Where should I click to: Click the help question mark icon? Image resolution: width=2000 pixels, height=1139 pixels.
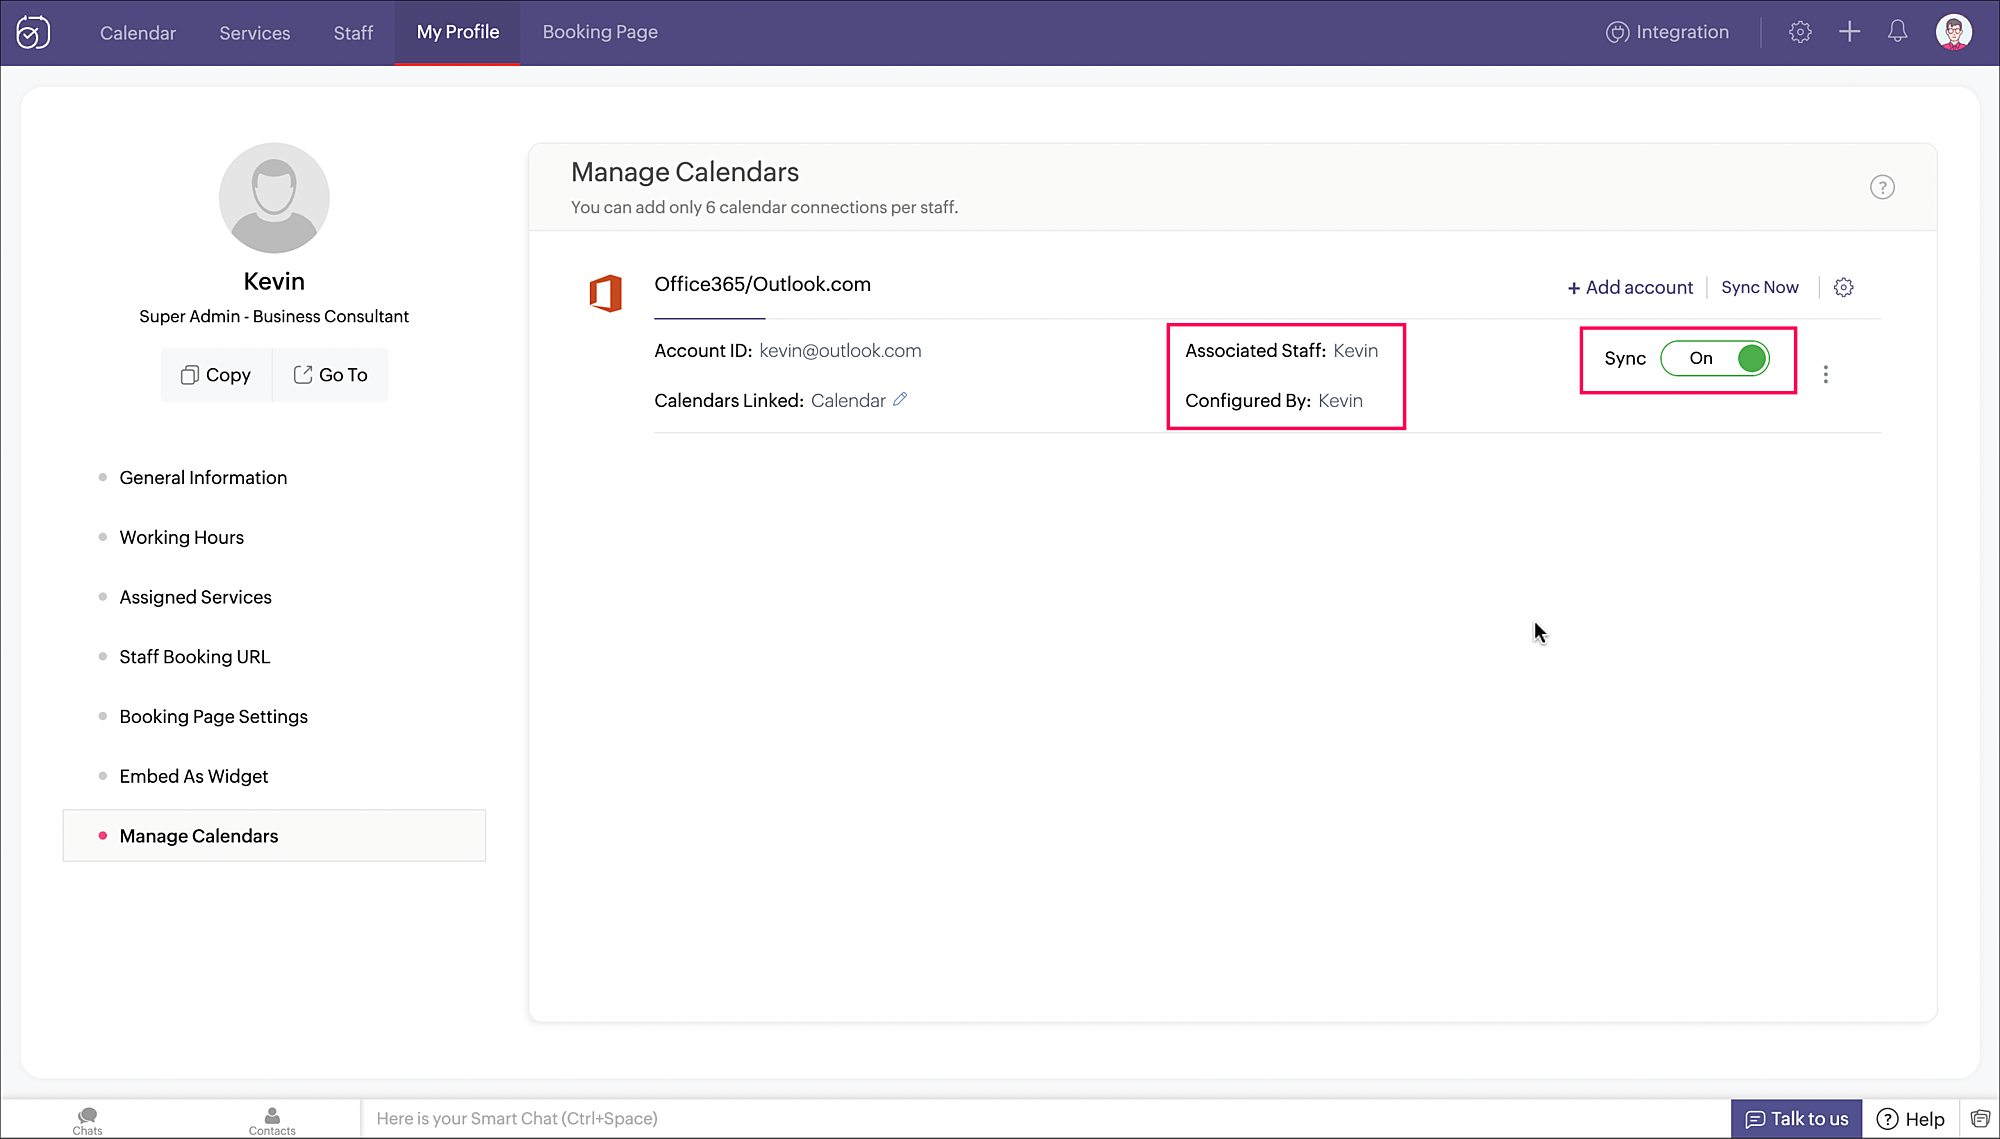(x=1882, y=187)
